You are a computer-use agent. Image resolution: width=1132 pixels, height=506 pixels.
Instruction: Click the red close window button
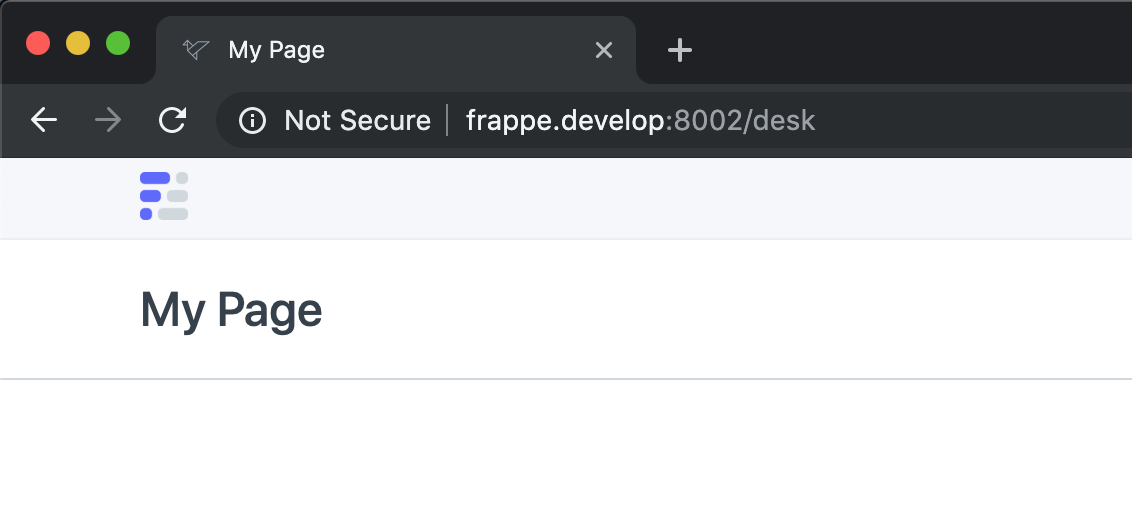coord(38,43)
